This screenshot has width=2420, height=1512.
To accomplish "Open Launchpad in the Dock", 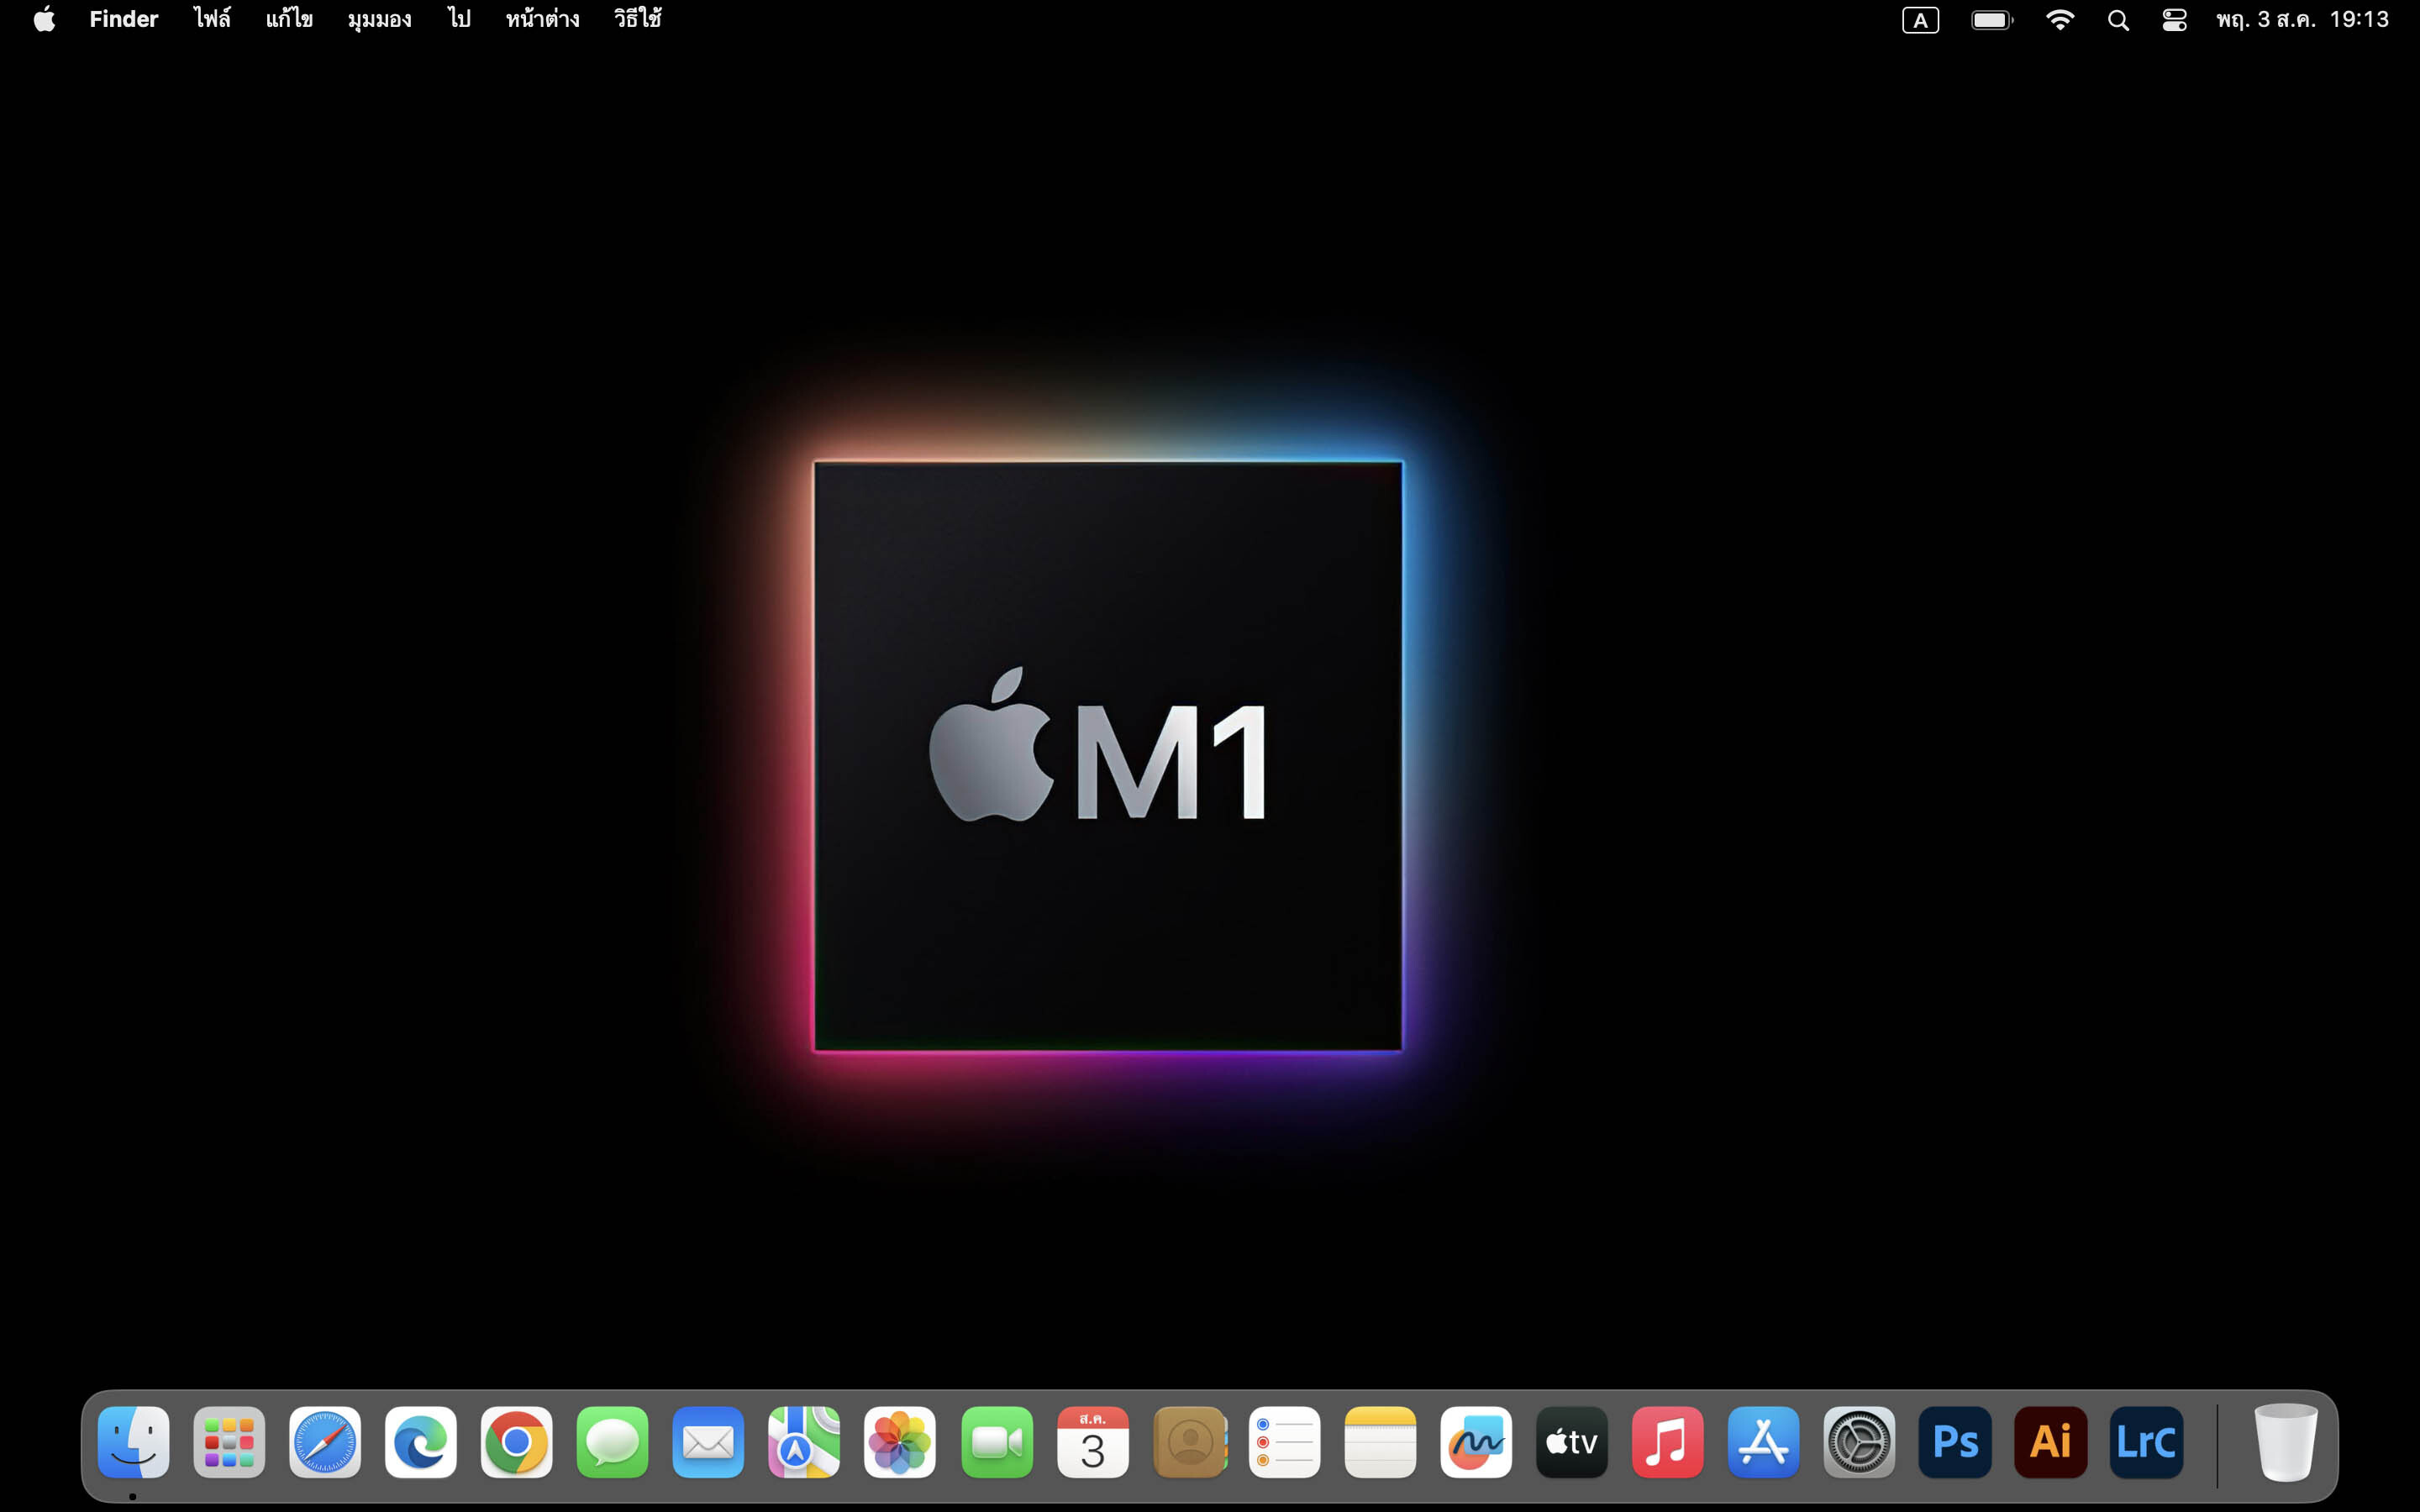I will pos(229,1442).
